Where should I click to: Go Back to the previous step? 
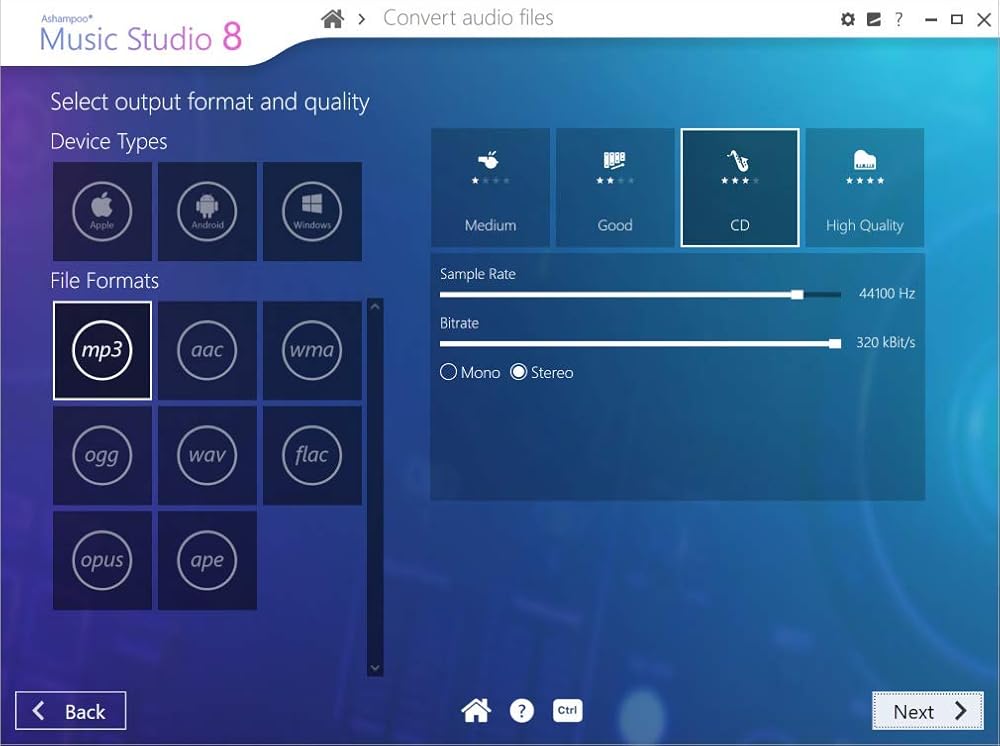pos(70,711)
